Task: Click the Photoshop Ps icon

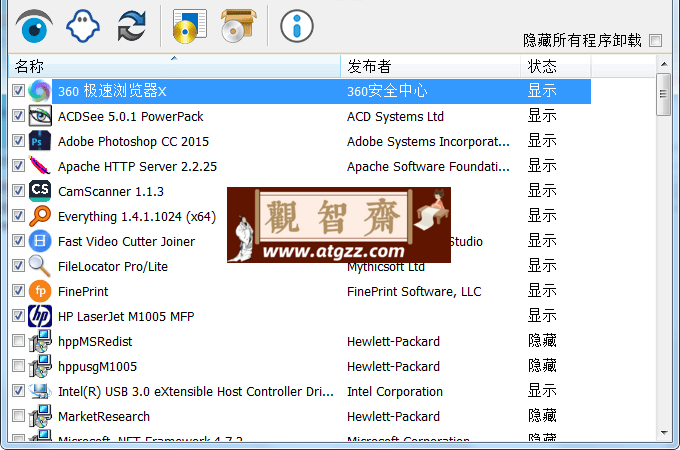Action: (x=40, y=141)
